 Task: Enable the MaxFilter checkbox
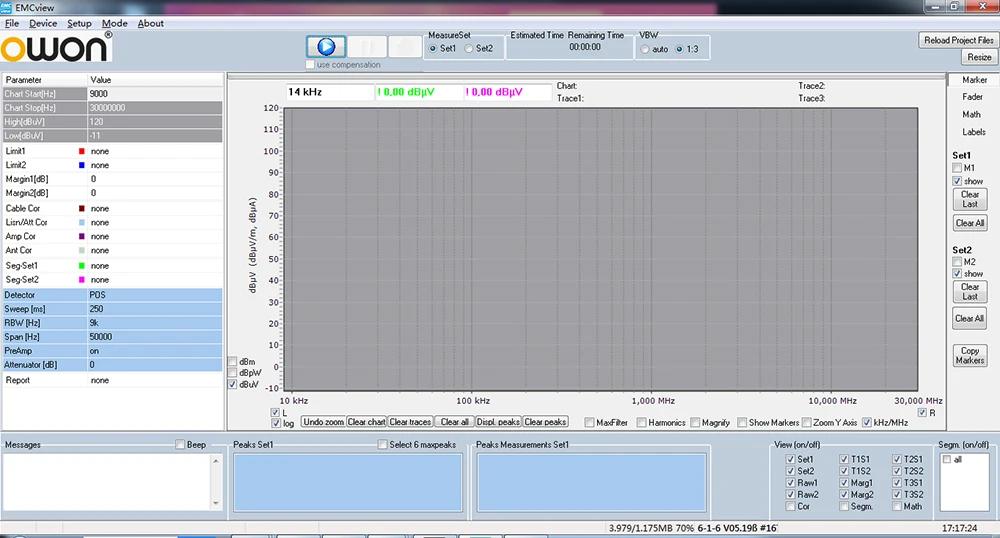pyautogui.click(x=590, y=422)
